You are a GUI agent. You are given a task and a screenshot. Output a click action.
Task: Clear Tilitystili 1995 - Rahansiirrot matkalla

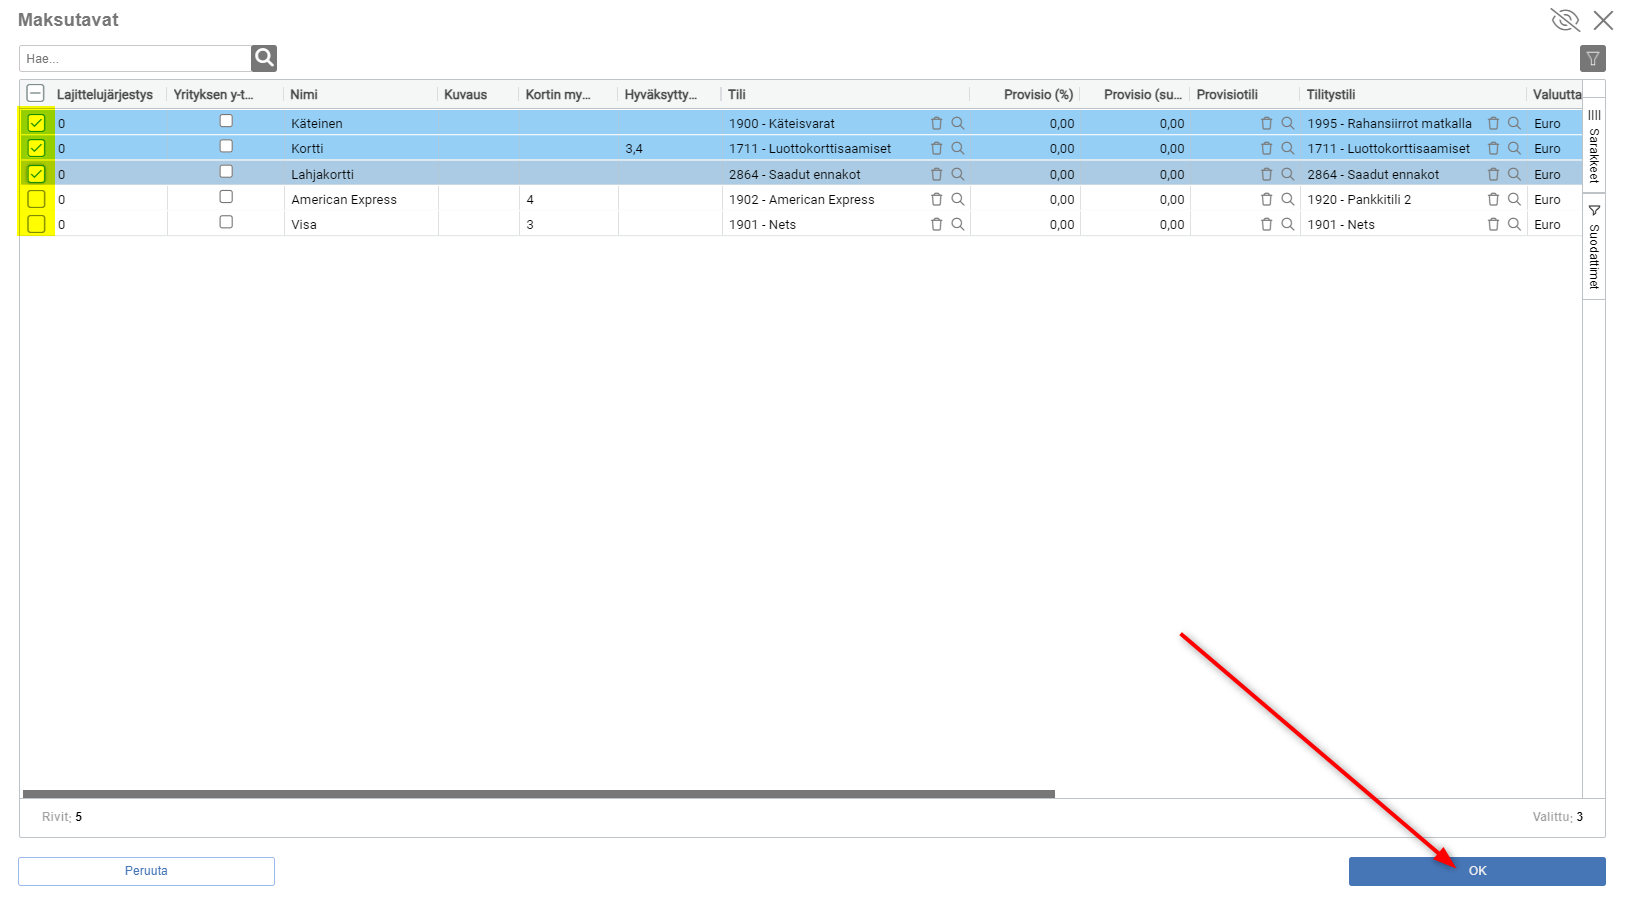[x=1494, y=123]
